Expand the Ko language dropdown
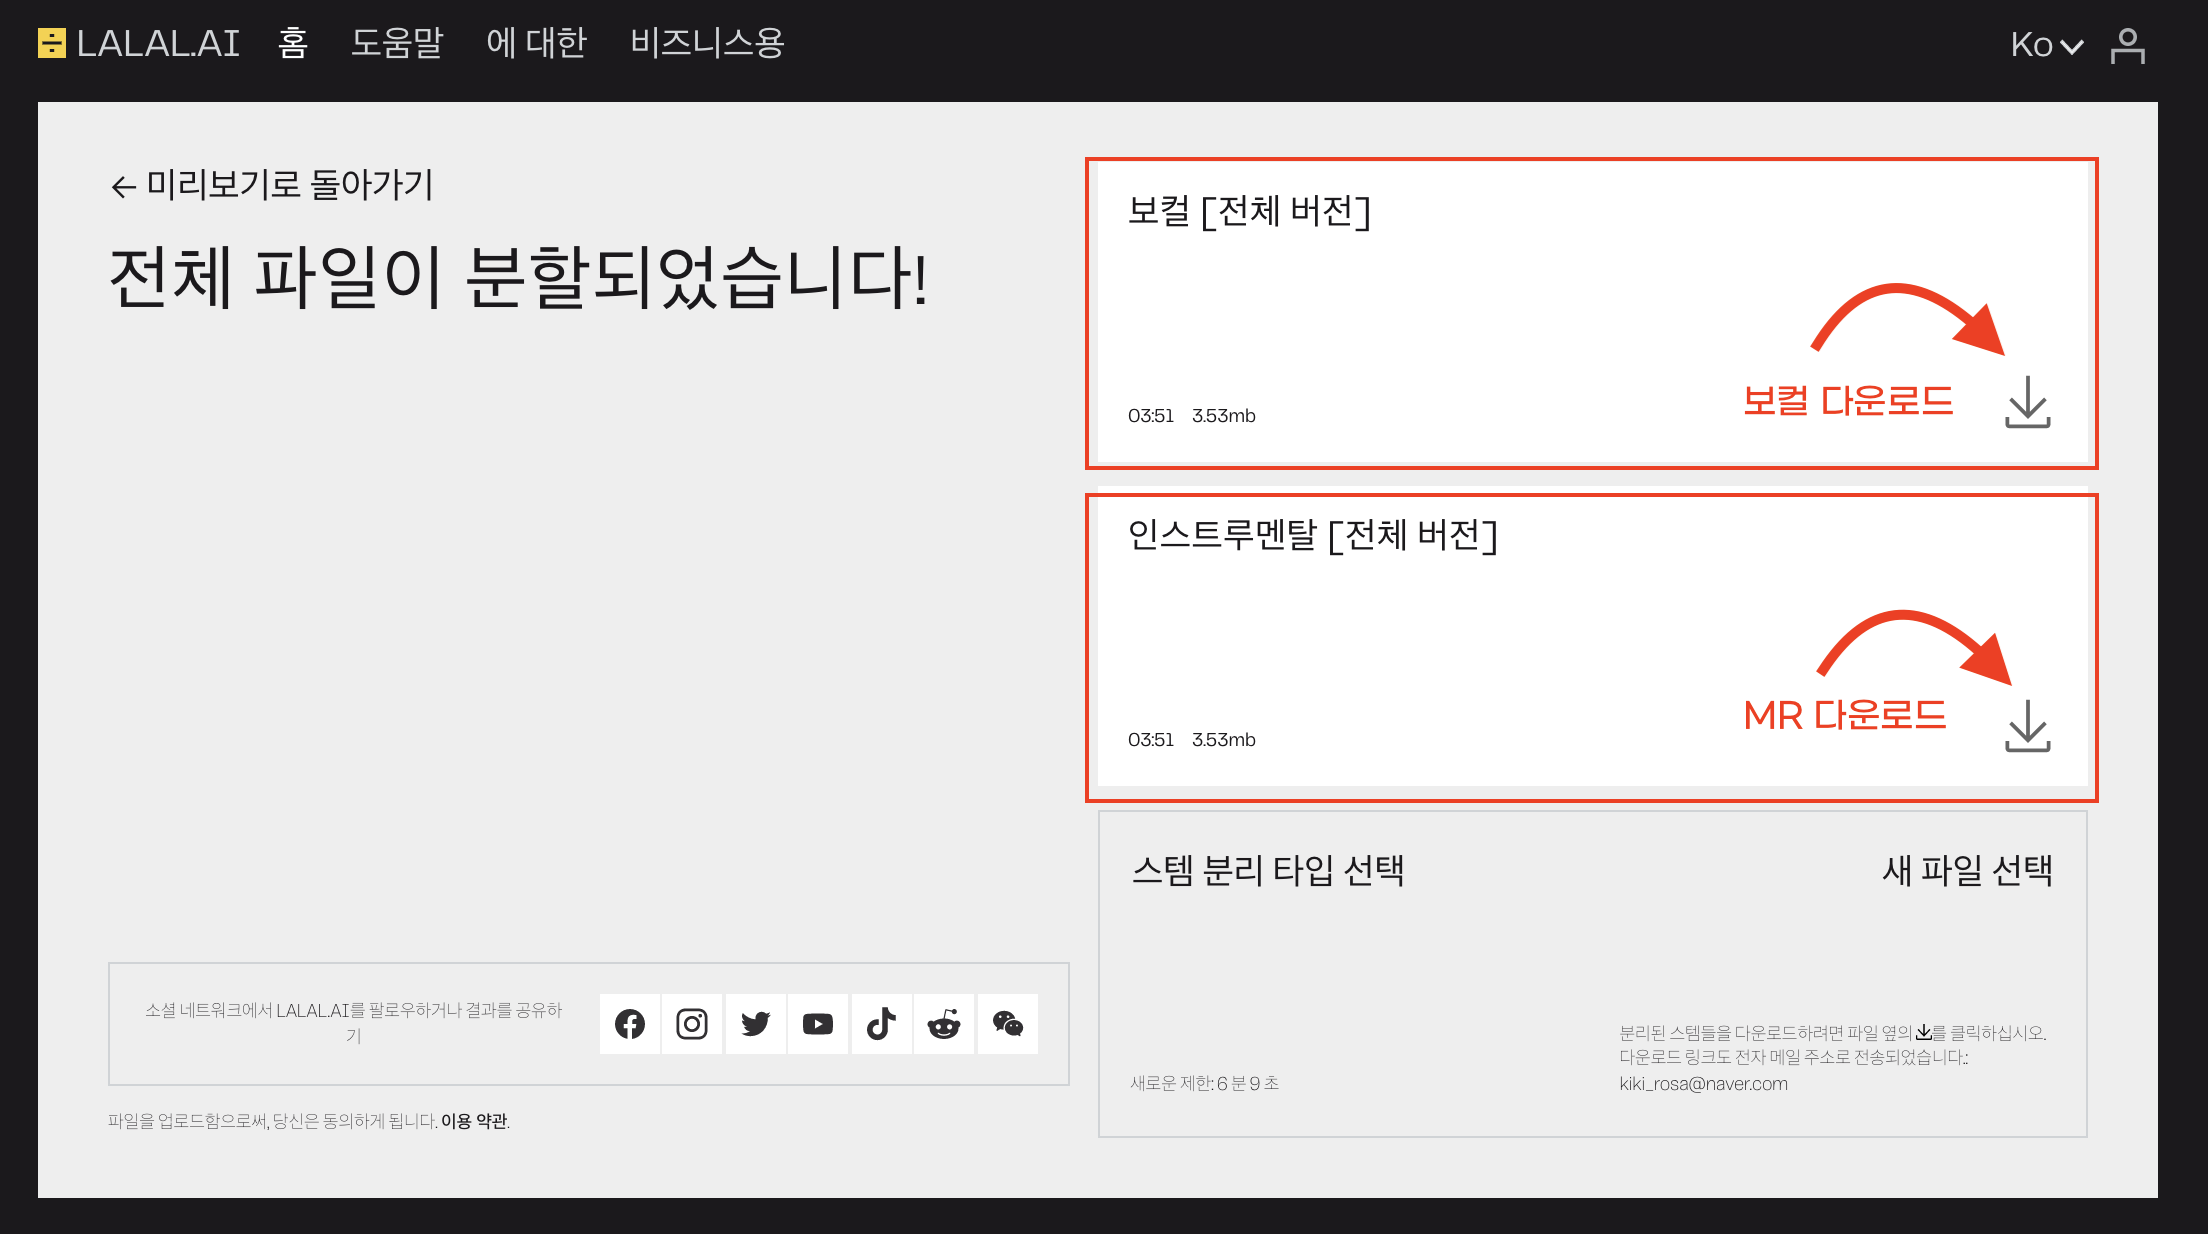The width and height of the screenshot is (2208, 1234). click(2046, 45)
